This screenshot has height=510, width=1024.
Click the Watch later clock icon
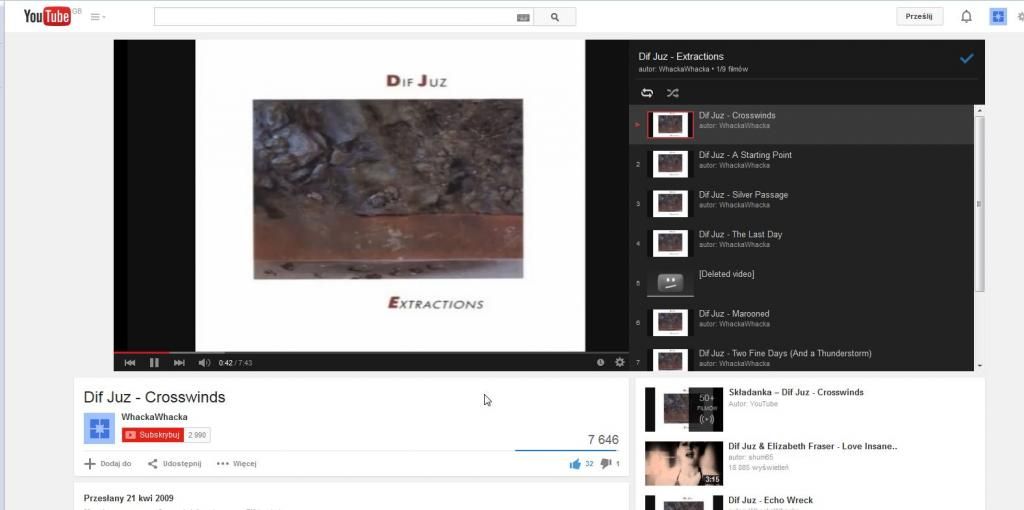(600, 362)
